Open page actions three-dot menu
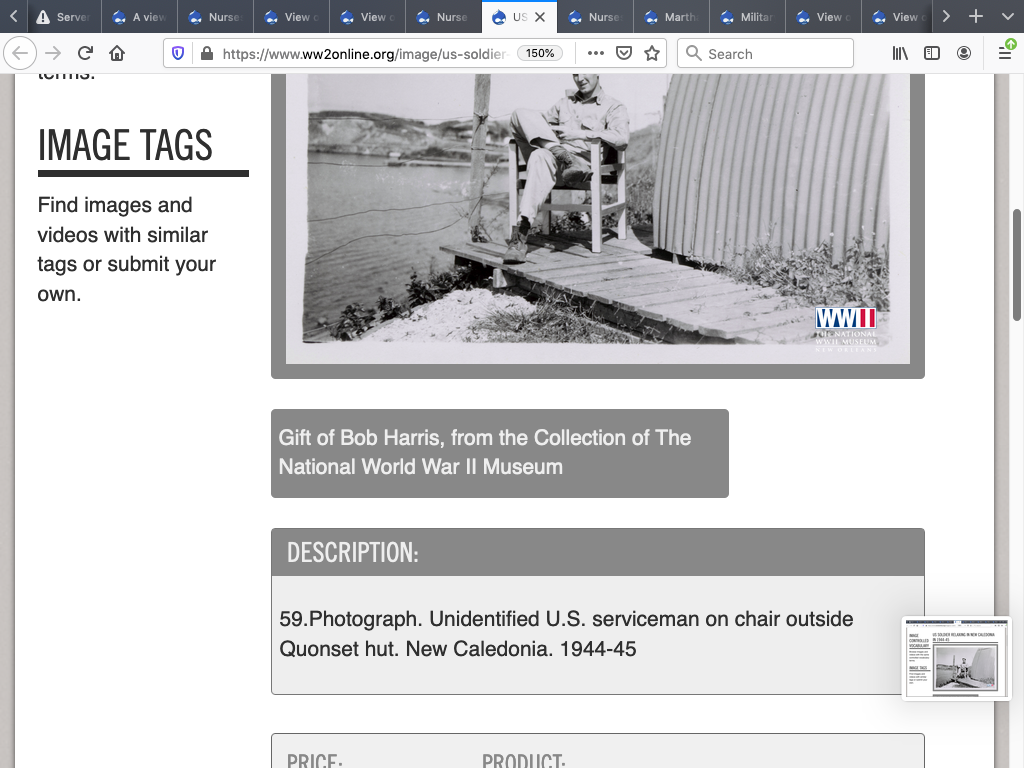This screenshot has width=1024, height=768. coord(596,54)
